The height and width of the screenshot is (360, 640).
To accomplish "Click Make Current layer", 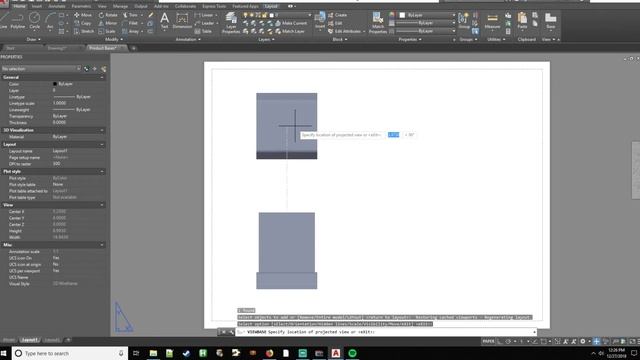I will pyautogui.click(x=291, y=23).
